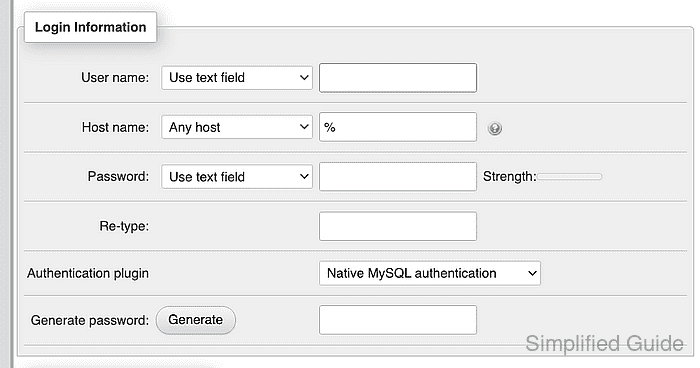Click the 'Login Information' legend title
The image size is (700, 368).
click(90, 27)
